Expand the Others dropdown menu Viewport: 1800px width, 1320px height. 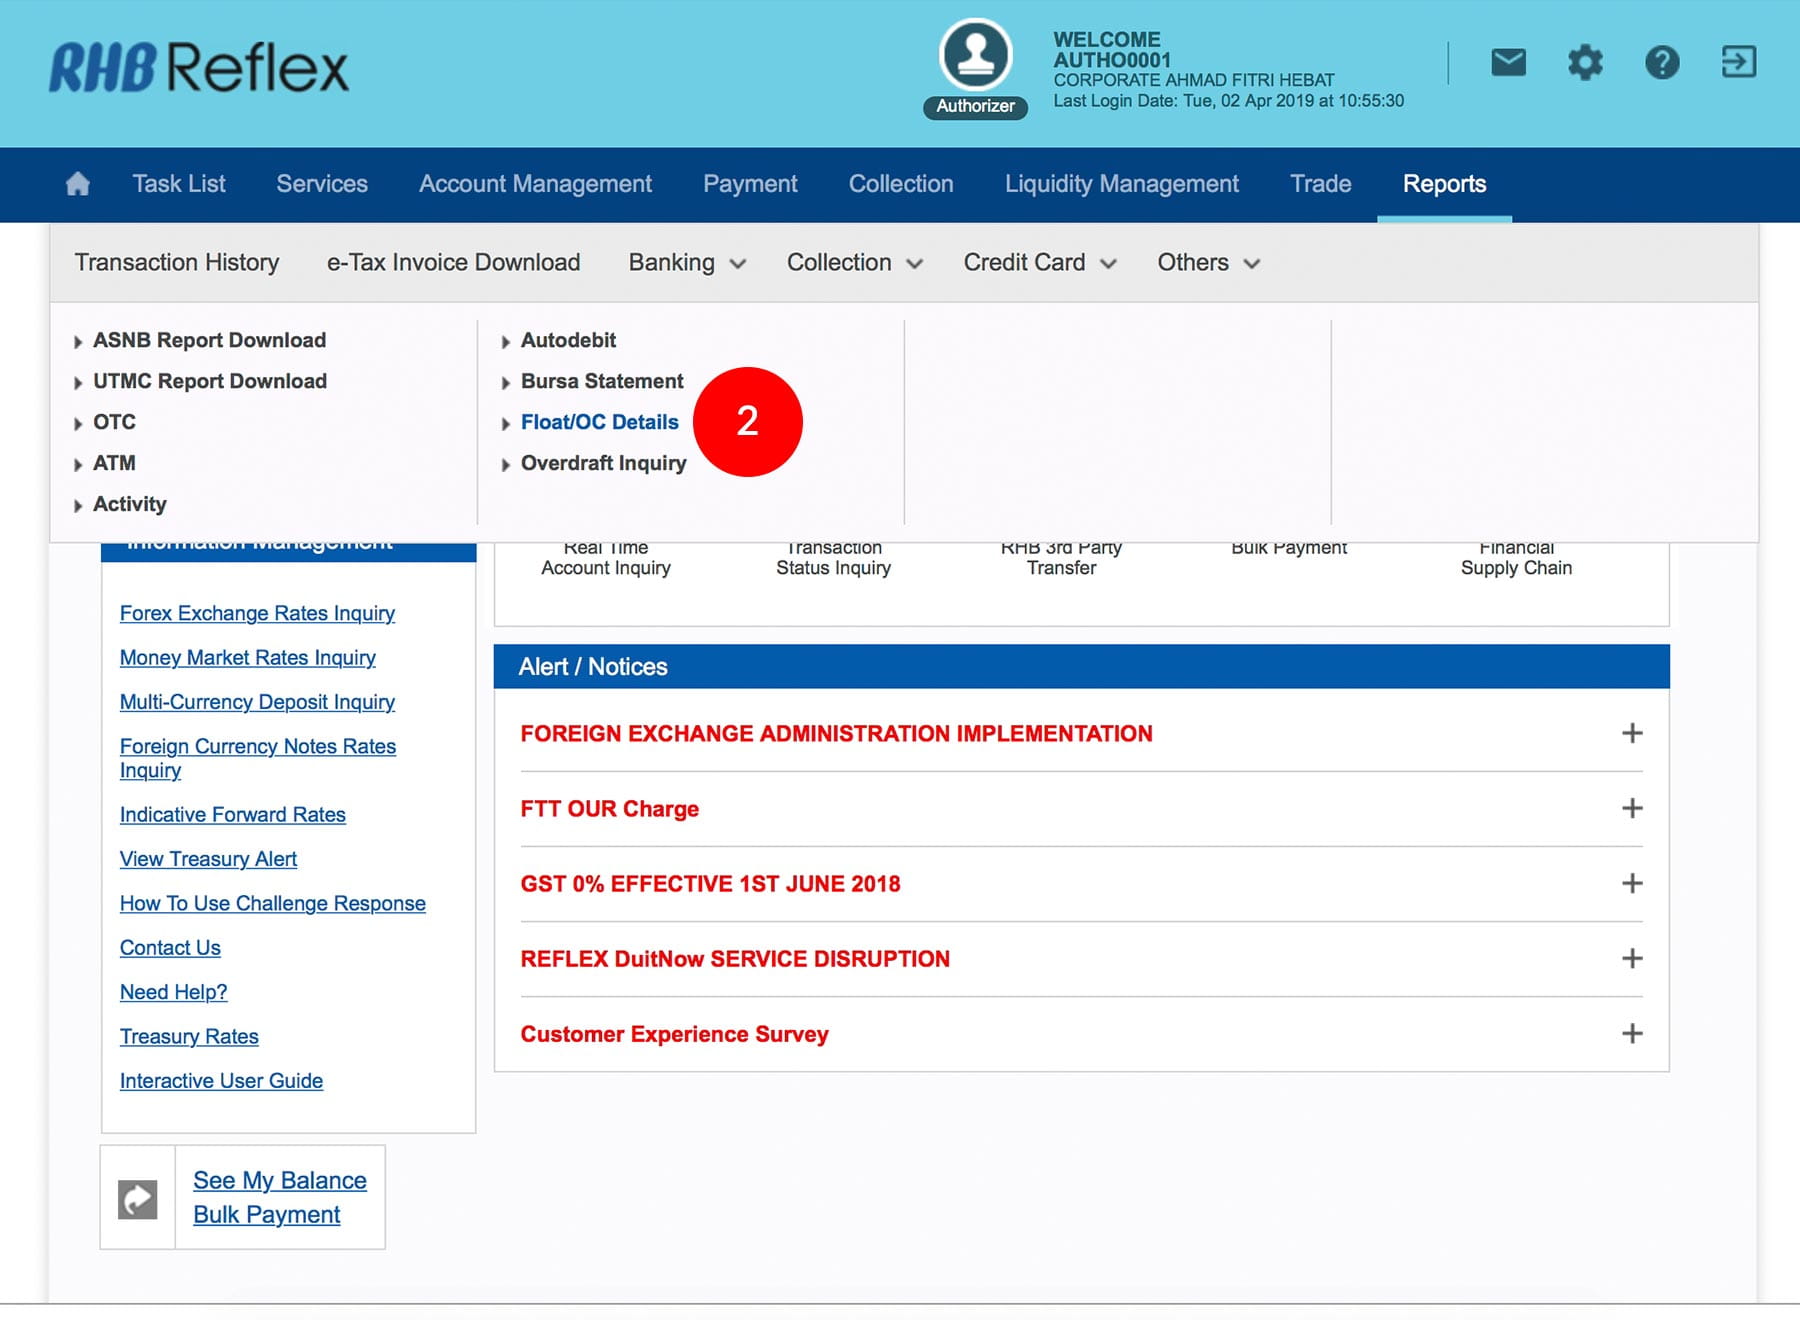pyautogui.click(x=1208, y=263)
